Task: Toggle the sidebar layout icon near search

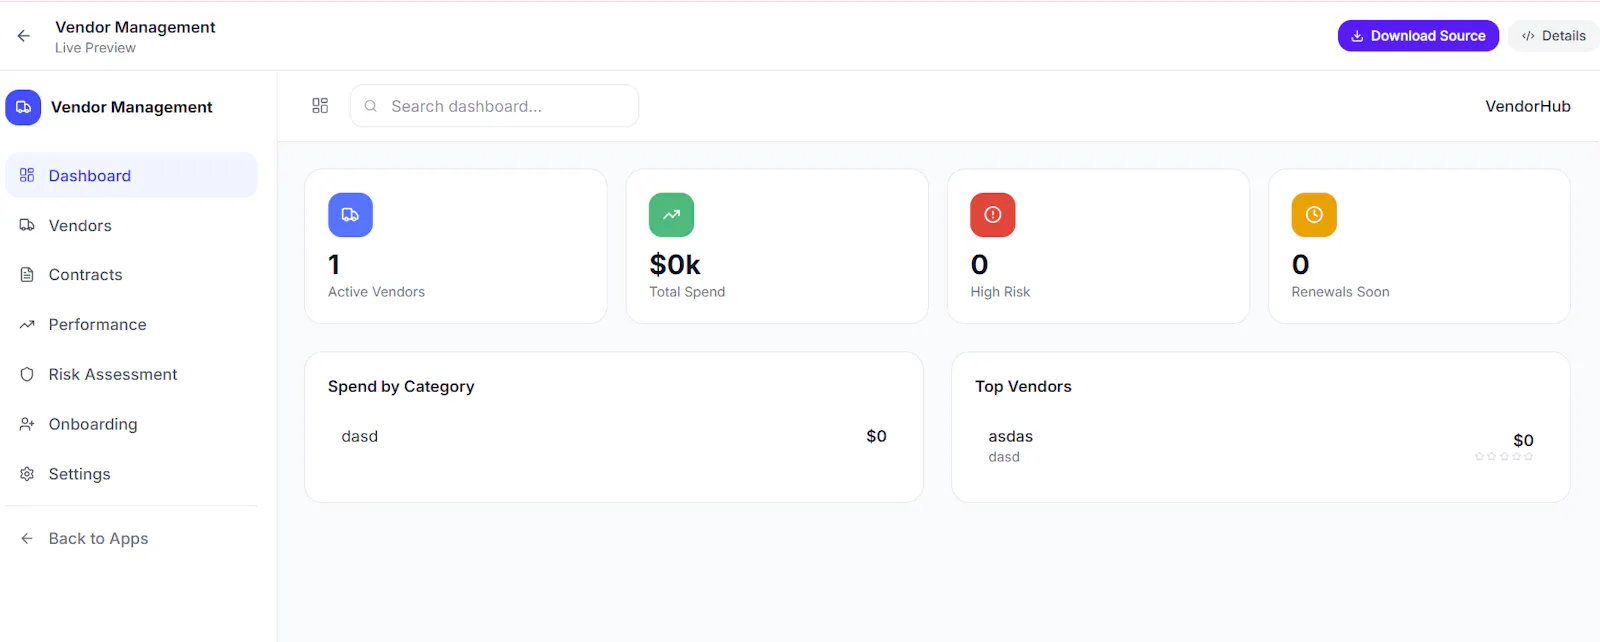Action: point(320,106)
